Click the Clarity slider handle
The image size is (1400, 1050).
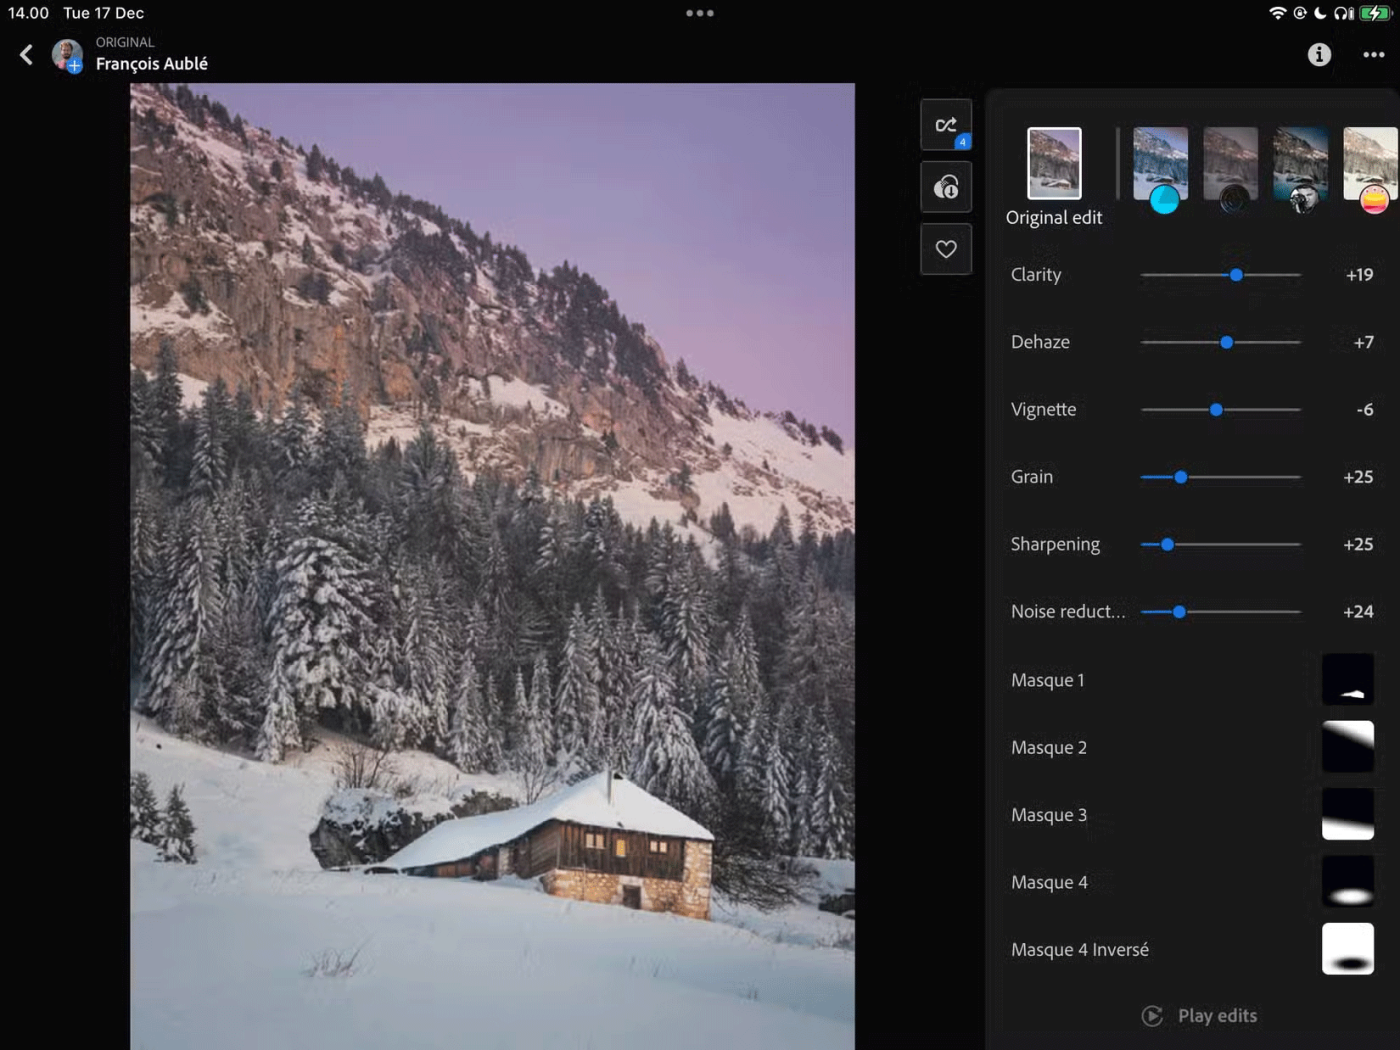coord(1236,275)
